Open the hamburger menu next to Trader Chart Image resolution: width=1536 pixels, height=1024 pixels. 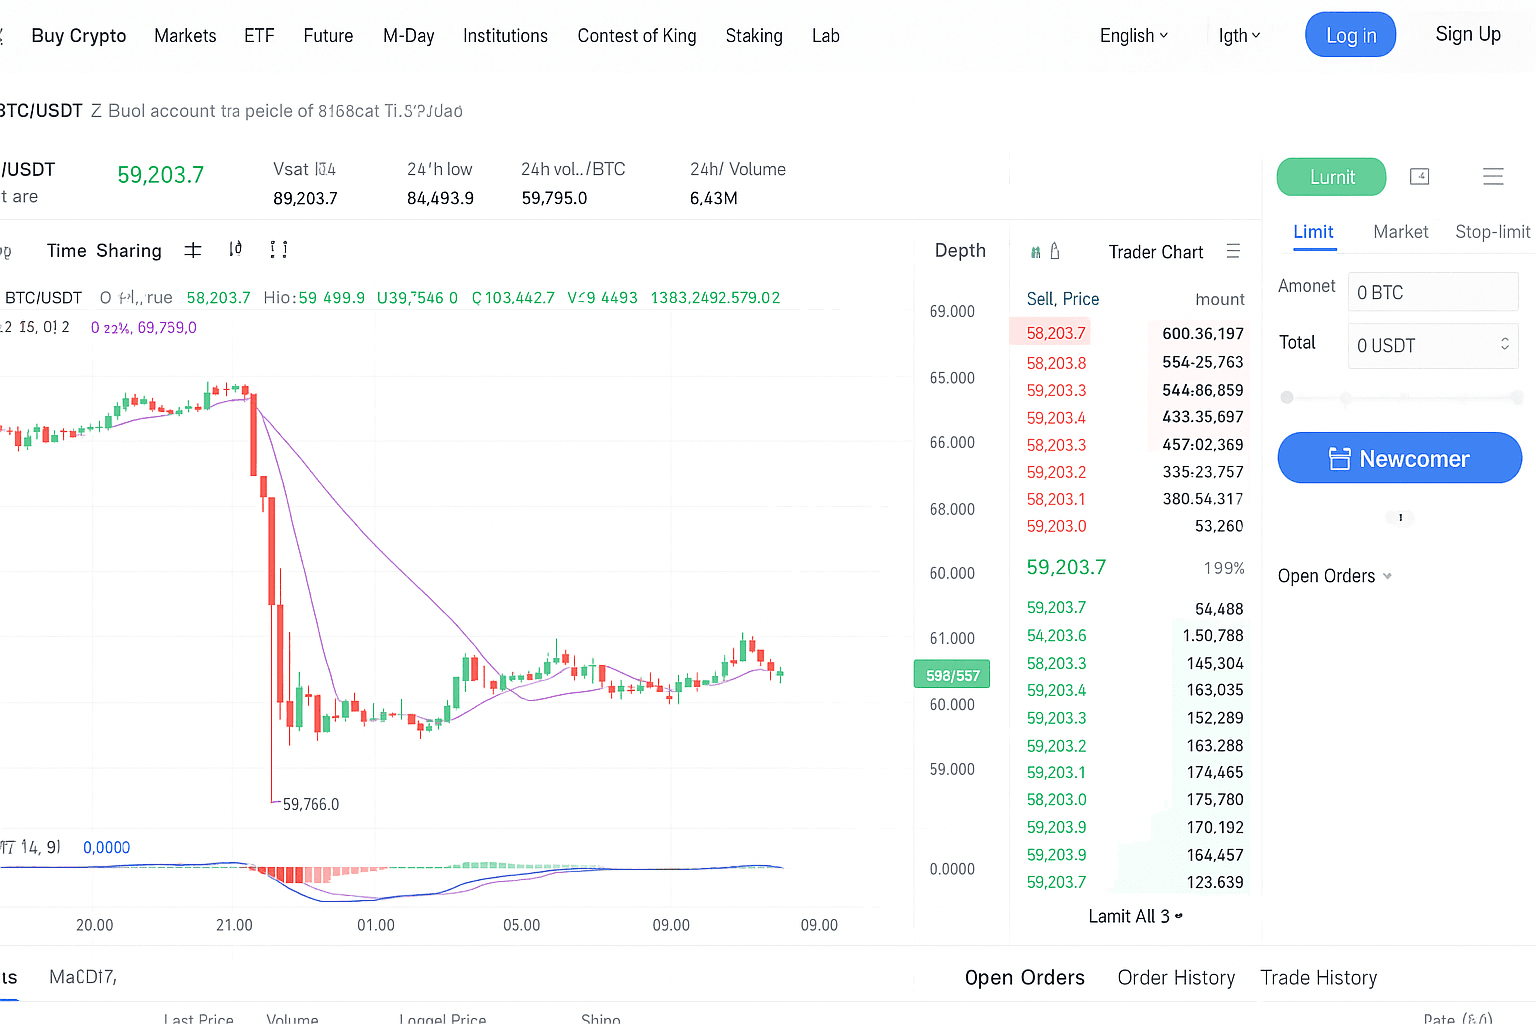point(1233,251)
